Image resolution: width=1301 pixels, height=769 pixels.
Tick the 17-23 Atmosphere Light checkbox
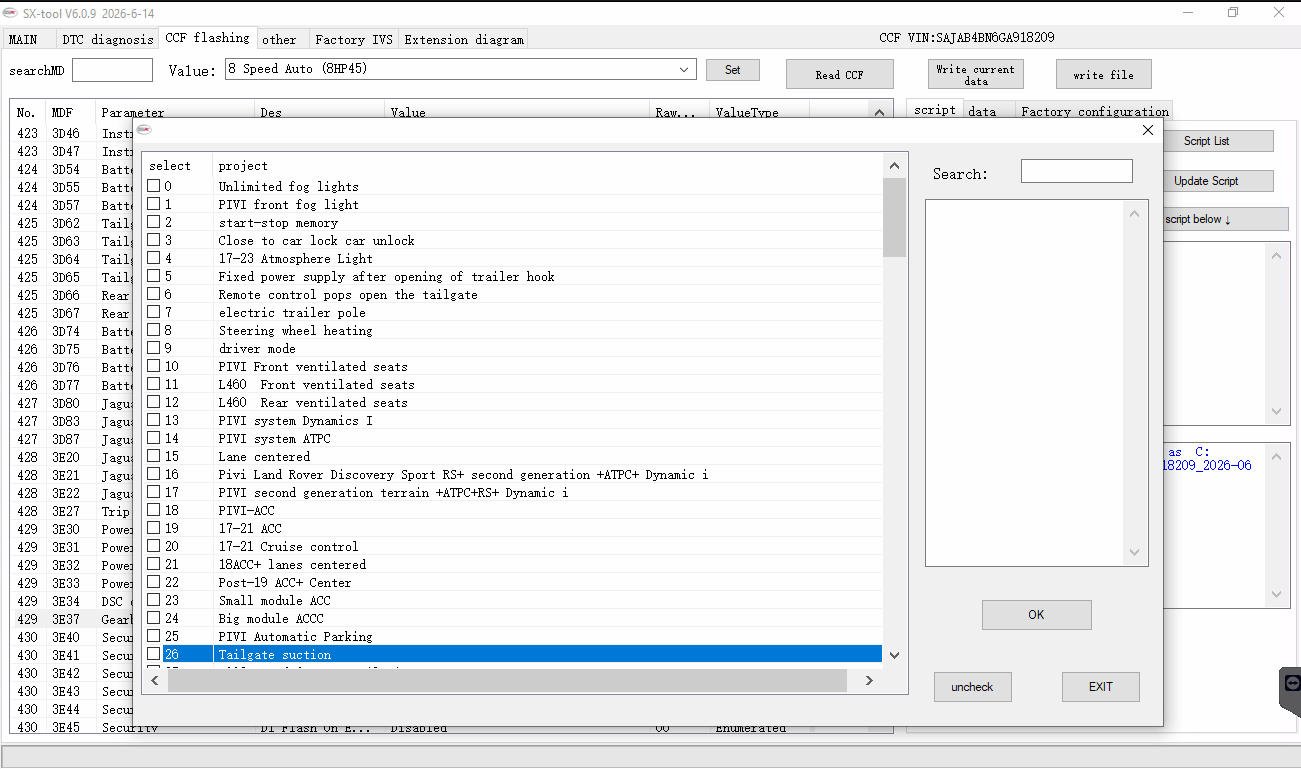coord(154,258)
